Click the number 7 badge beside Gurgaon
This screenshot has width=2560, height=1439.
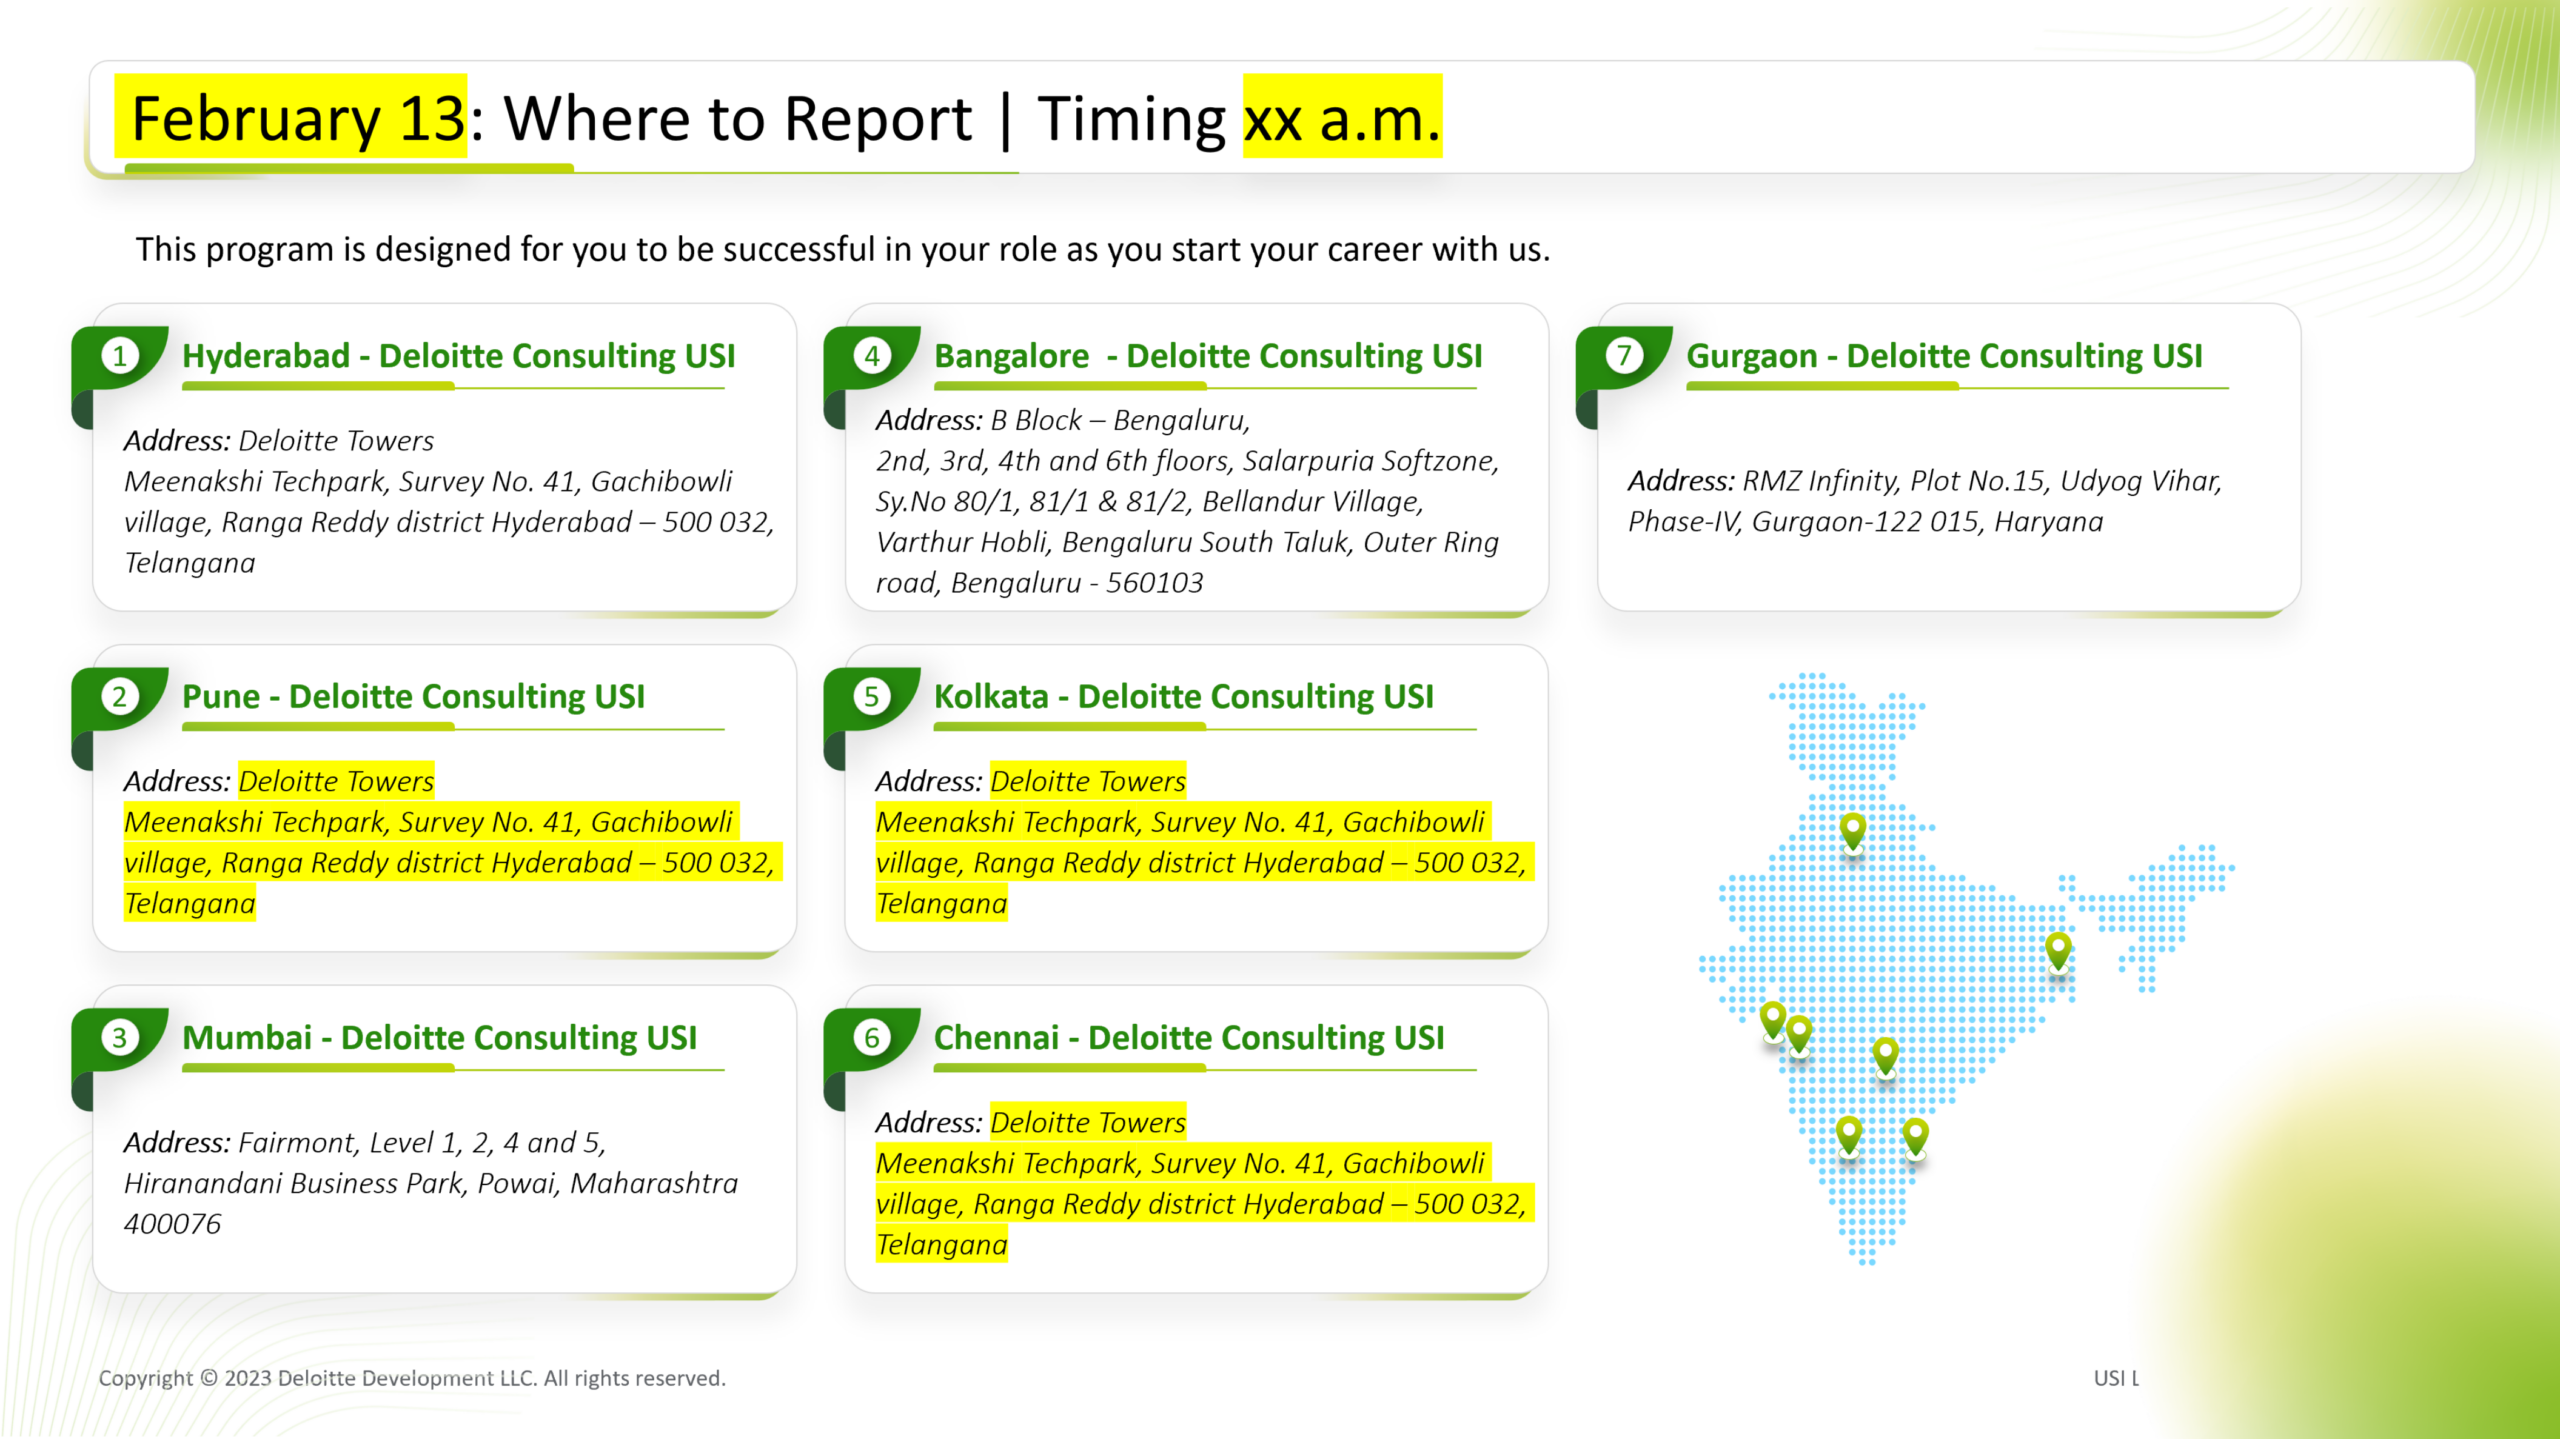pyautogui.click(x=1624, y=356)
